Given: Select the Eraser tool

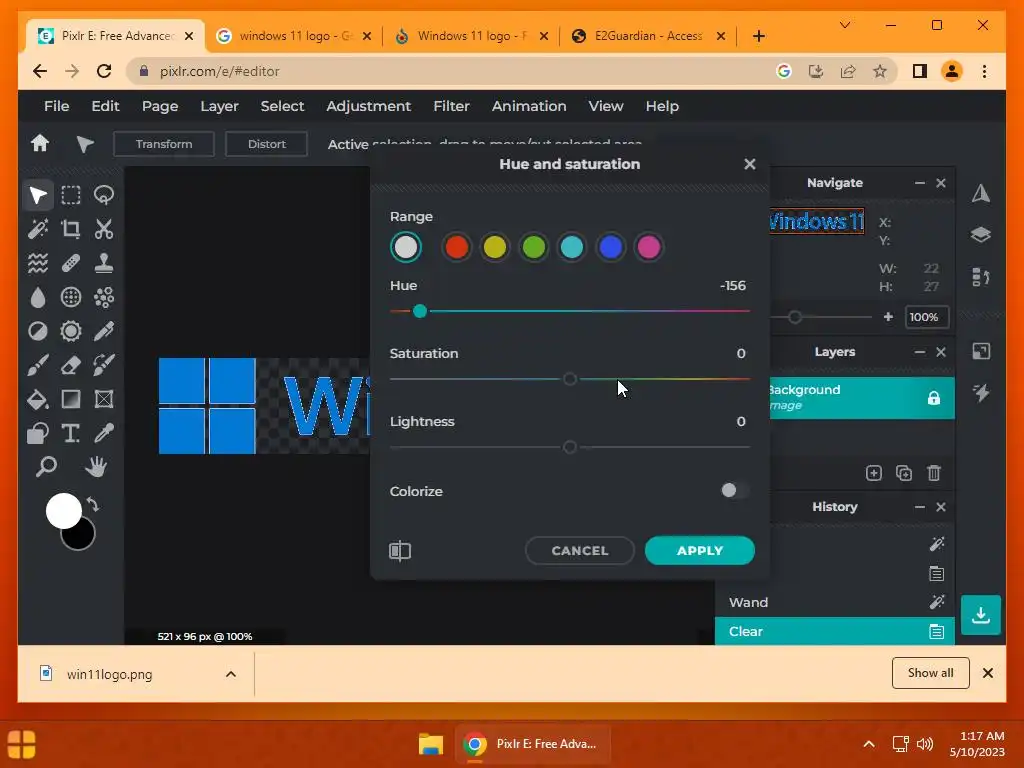Looking at the screenshot, I should coord(71,365).
